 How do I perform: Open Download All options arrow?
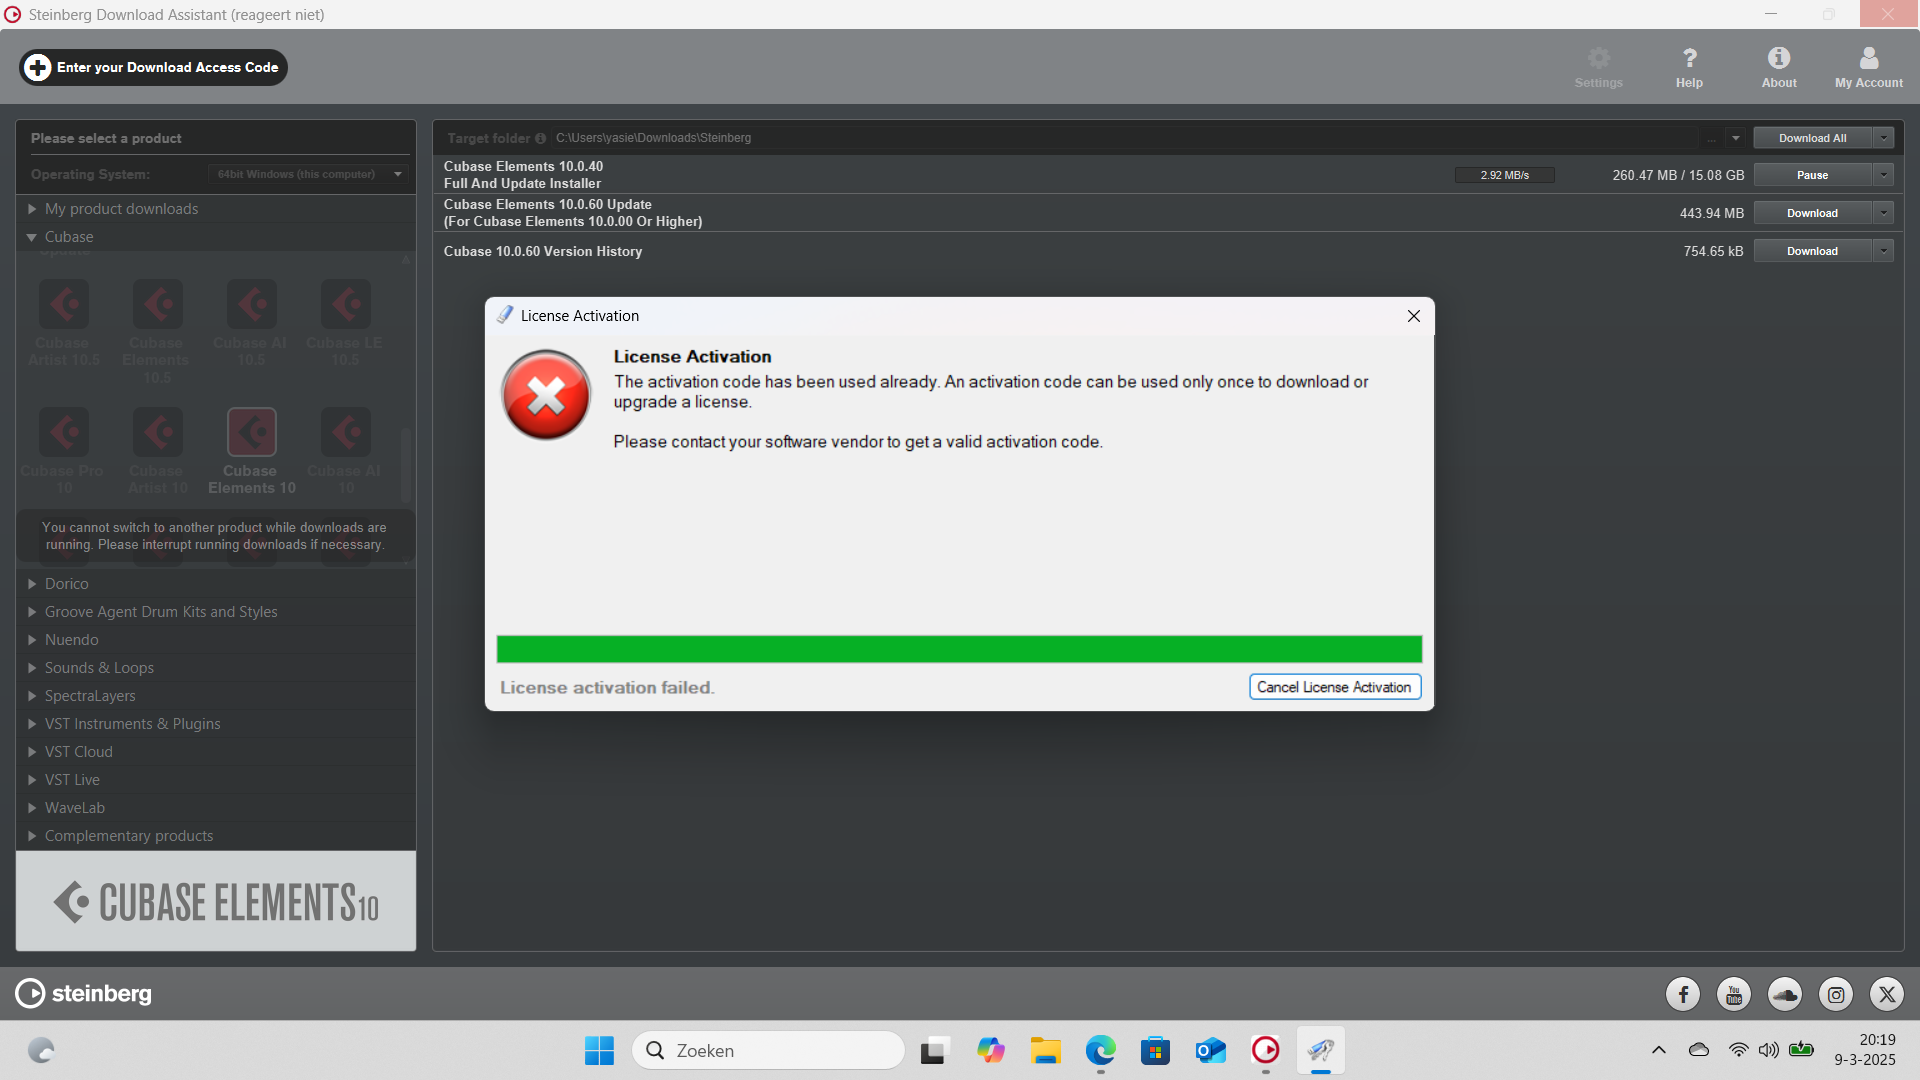(x=1884, y=138)
